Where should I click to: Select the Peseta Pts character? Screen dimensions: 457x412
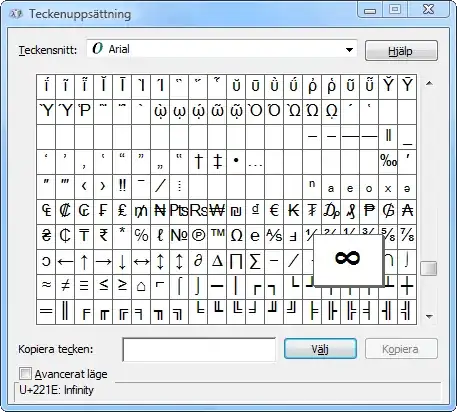[179, 212]
